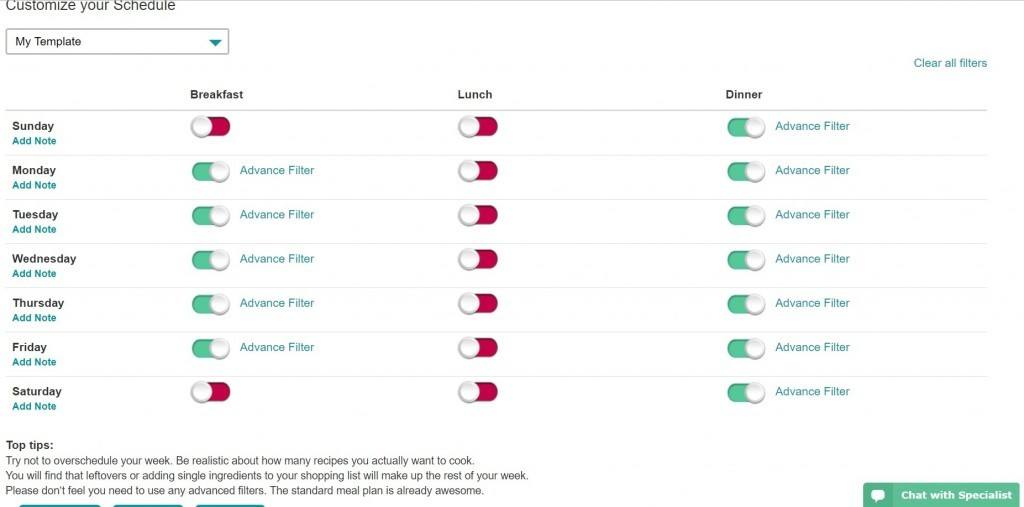Viewport: 1024px width, 507px height.
Task: Disable Sunday dinner toggle
Action: tap(746, 127)
